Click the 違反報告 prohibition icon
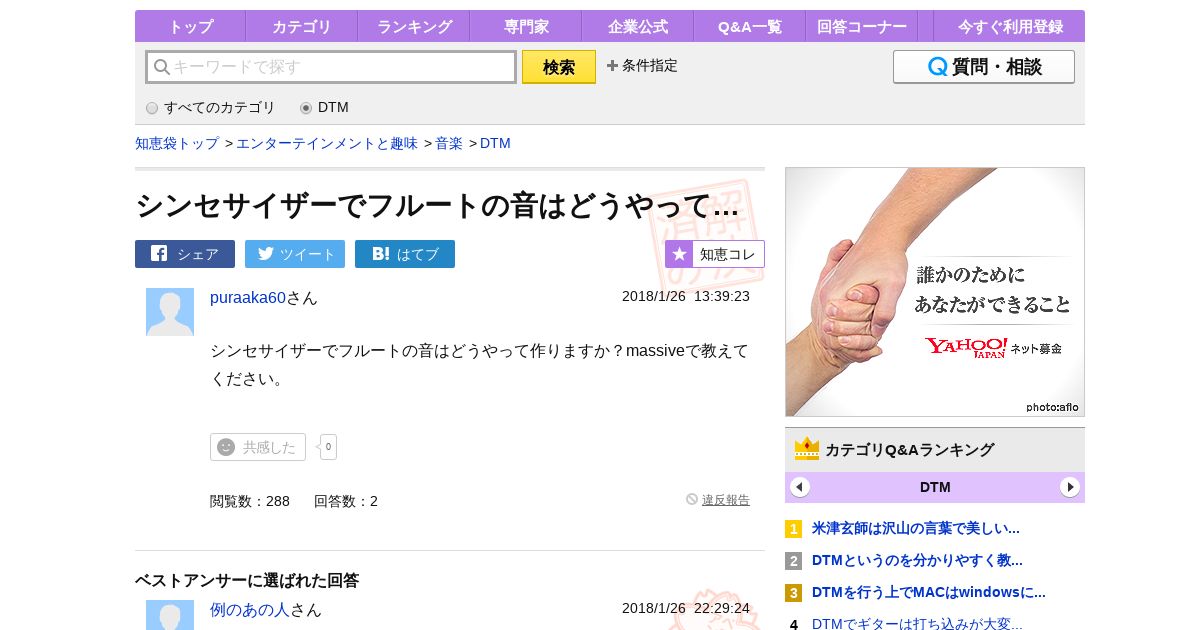The image size is (1200, 630). point(692,499)
